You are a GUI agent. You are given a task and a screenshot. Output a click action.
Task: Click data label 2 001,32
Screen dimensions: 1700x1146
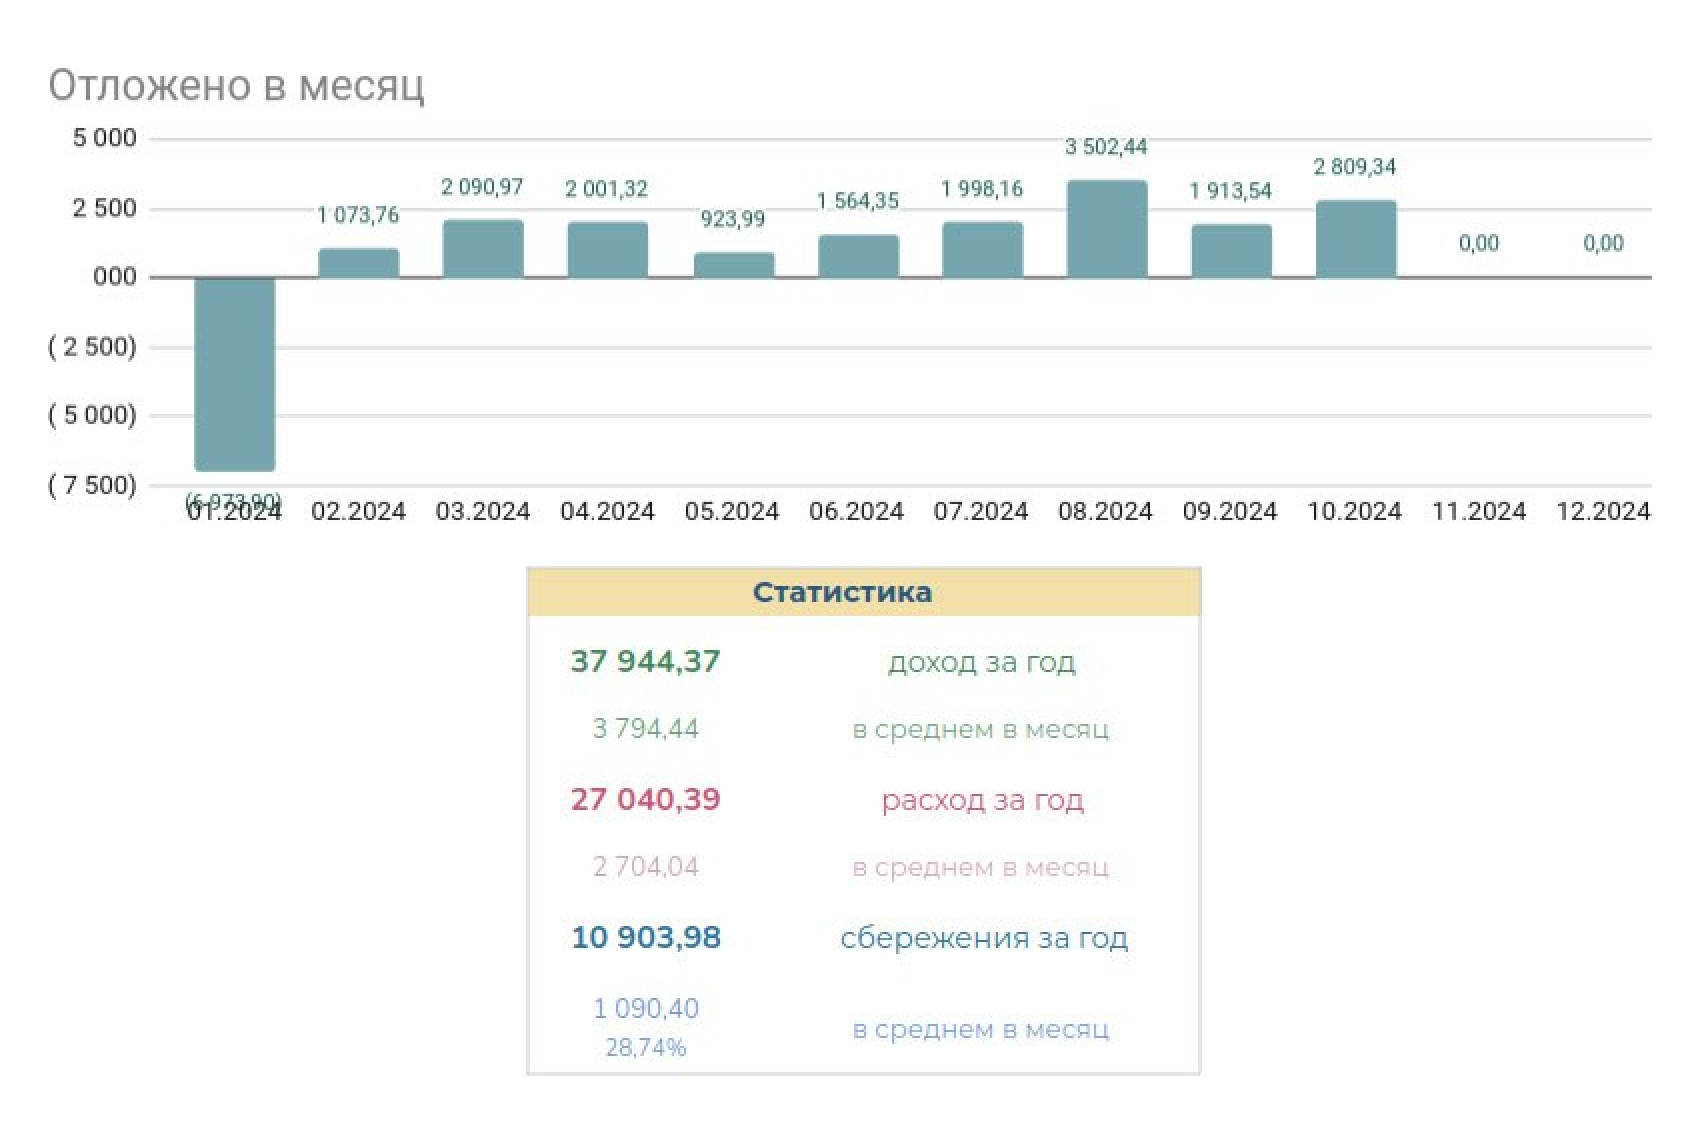(606, 189)
